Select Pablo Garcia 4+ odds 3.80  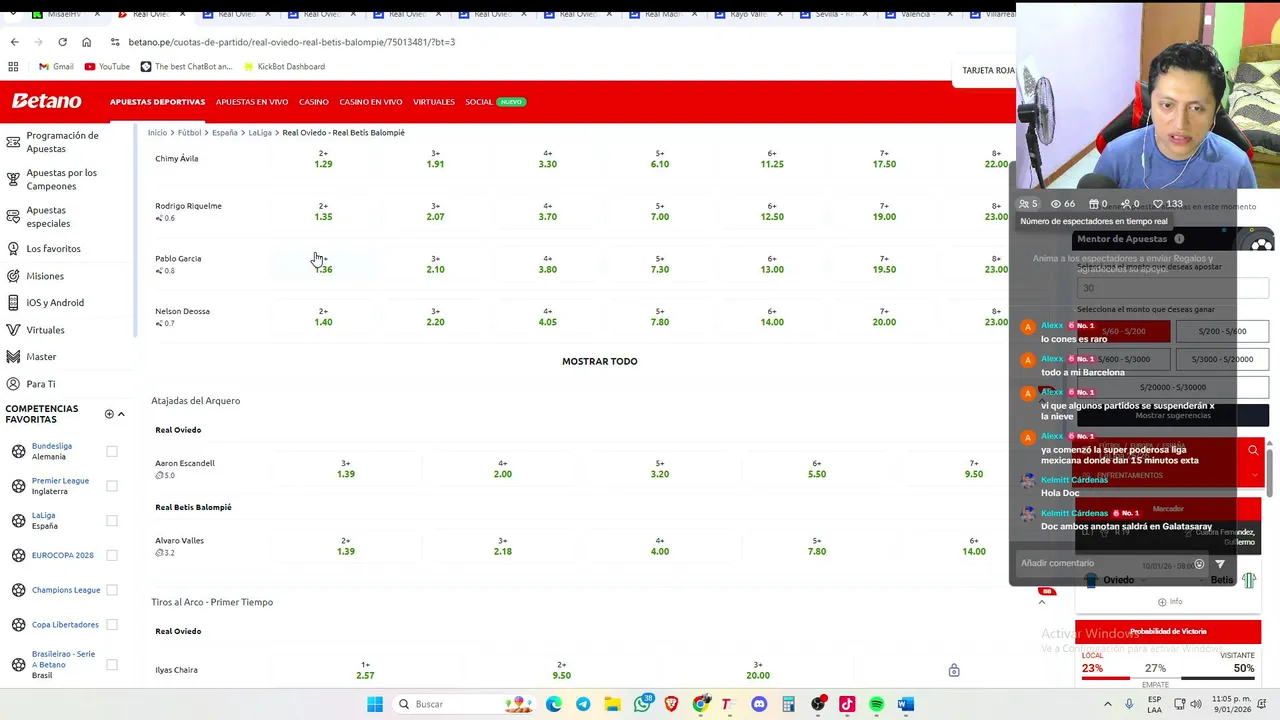click(x=547, y=264)
